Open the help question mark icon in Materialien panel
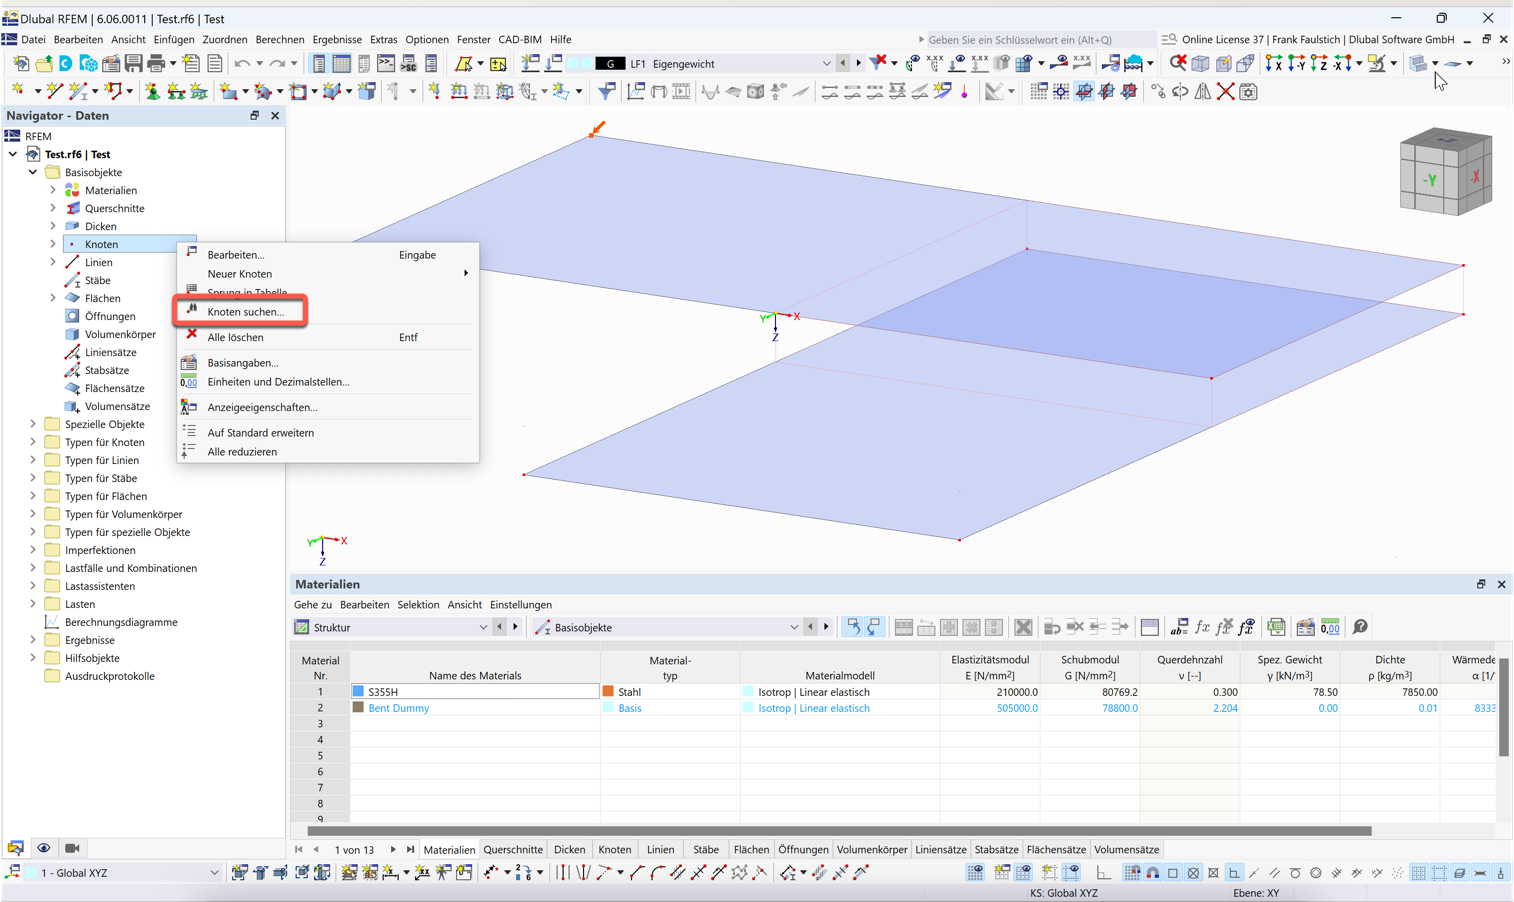Viewport: 1514px width, 902px height. (1359, 627)
